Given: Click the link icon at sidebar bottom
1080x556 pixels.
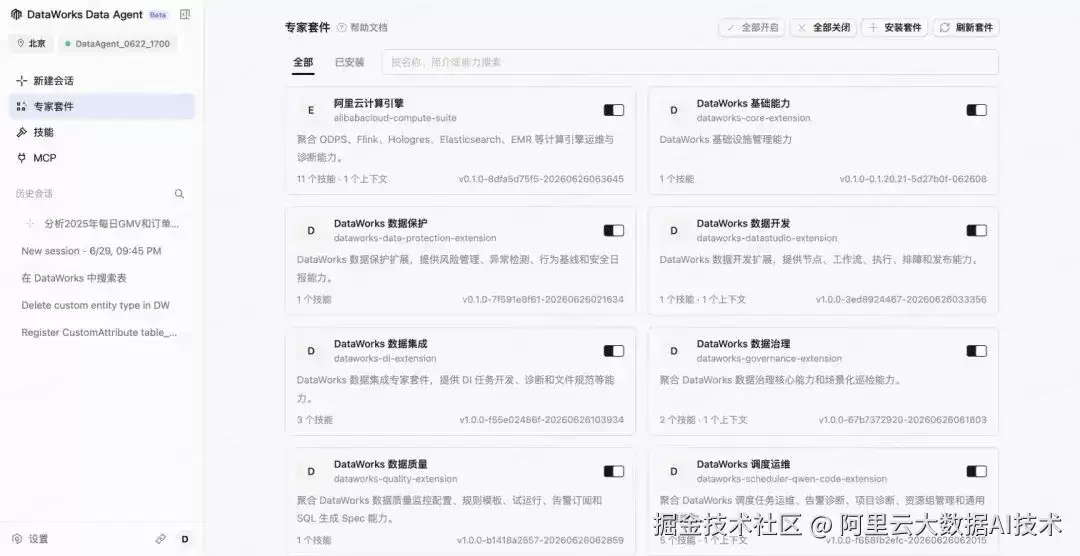Looking at the screenshot, I should point(160,539).
